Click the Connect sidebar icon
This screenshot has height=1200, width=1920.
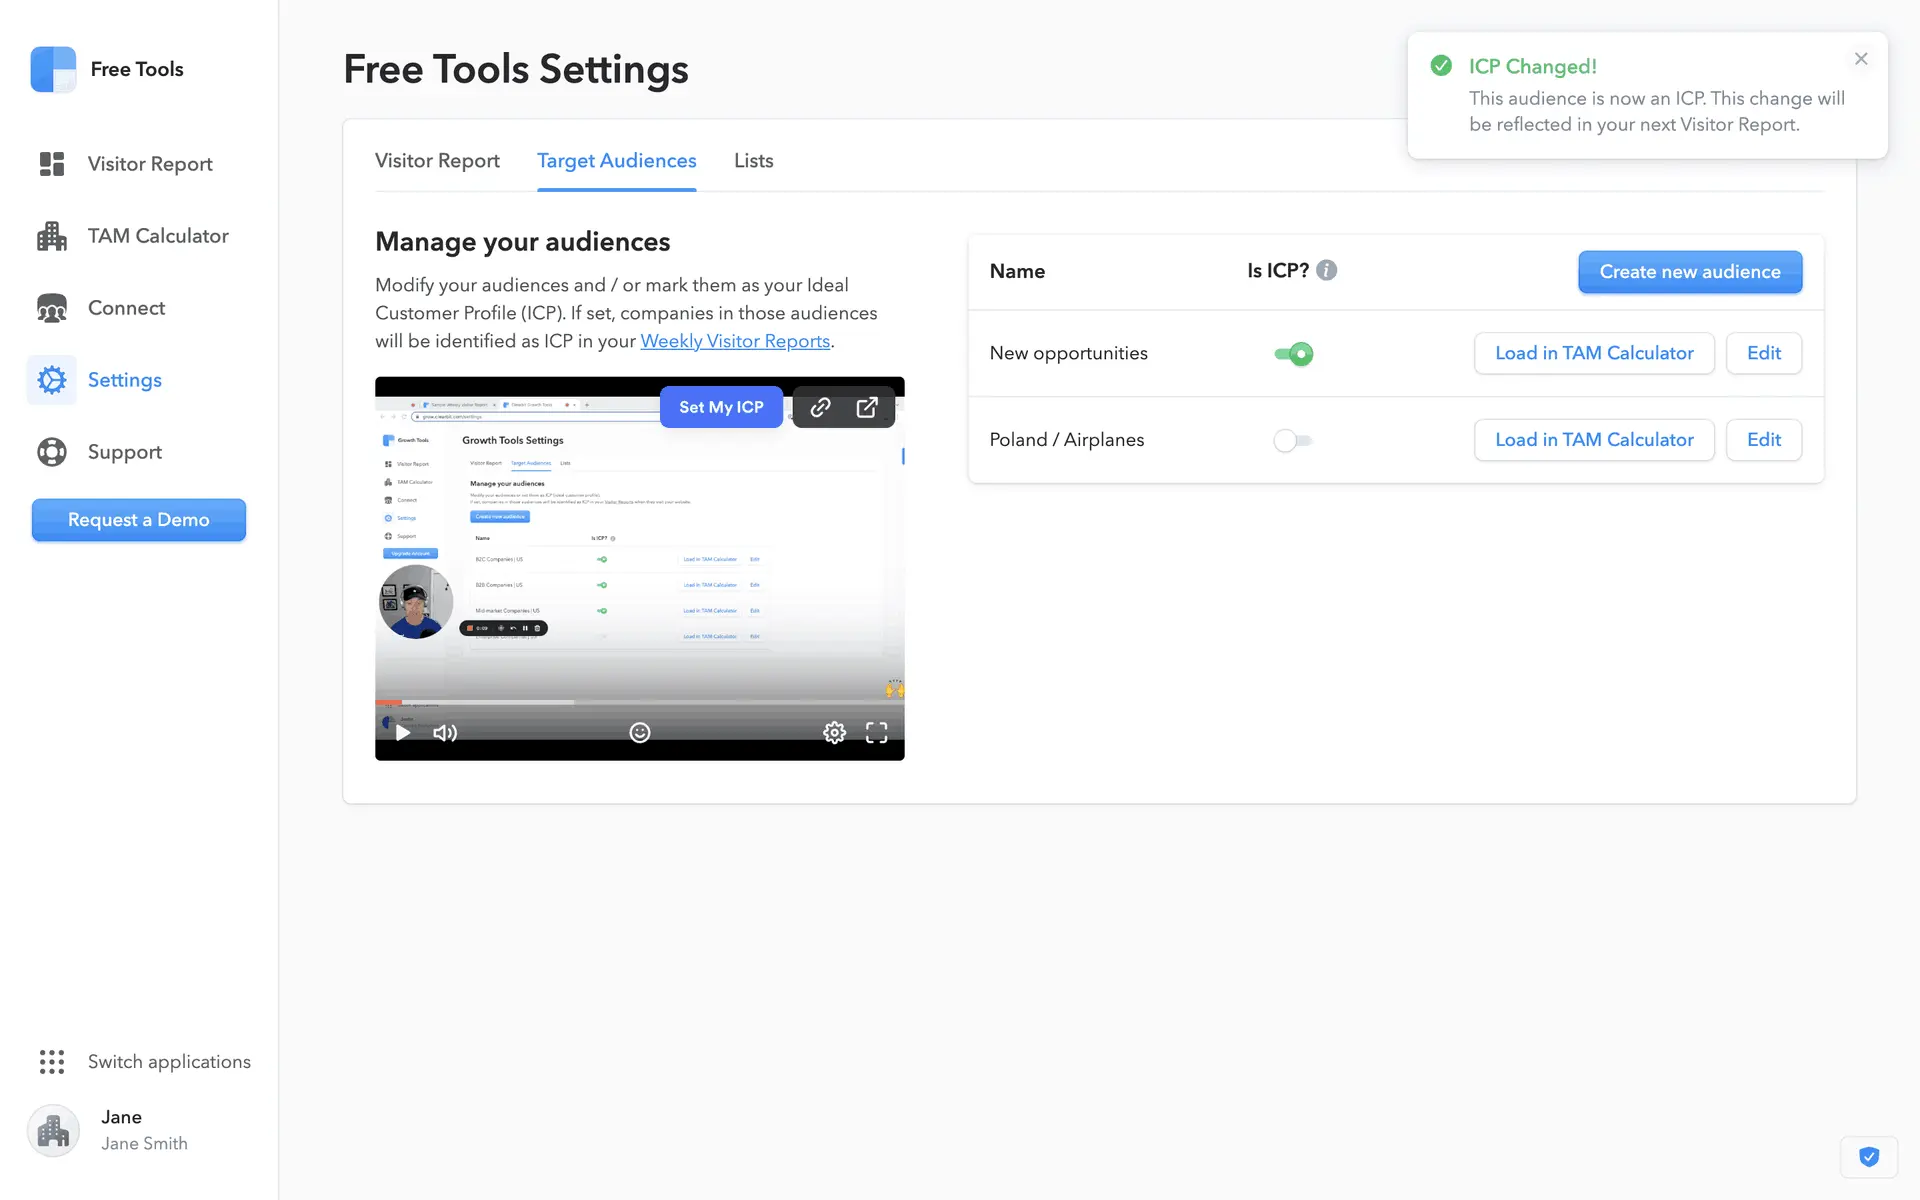pos(52,308)
